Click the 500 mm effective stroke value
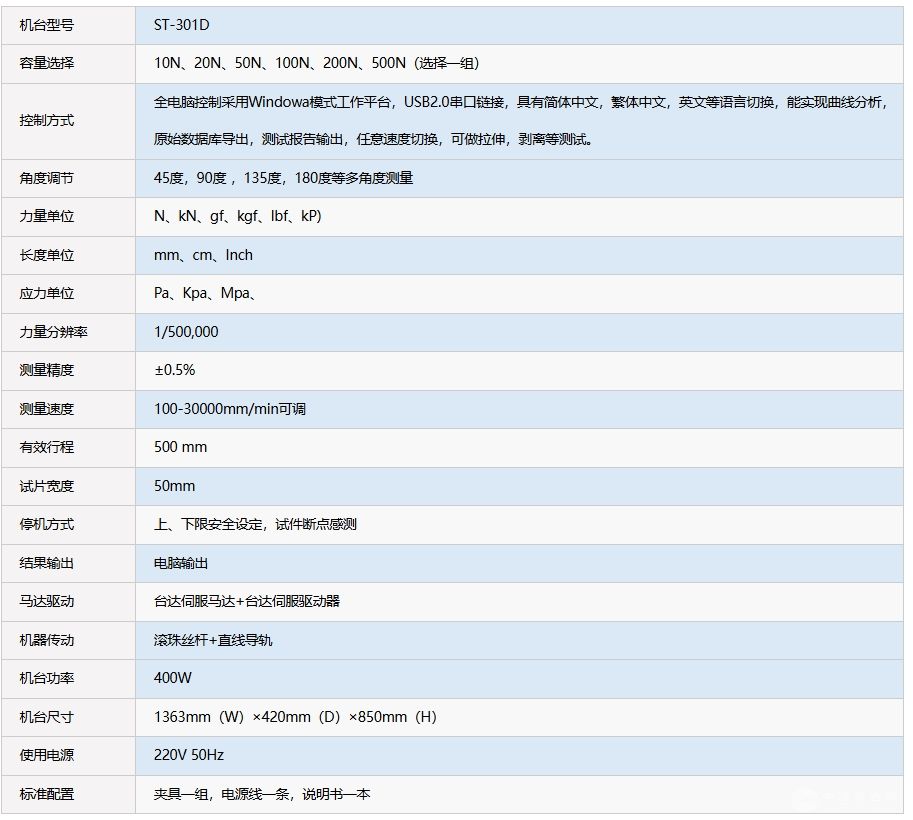The height and width of the screenshot is (820, 913). coord(181,447)
